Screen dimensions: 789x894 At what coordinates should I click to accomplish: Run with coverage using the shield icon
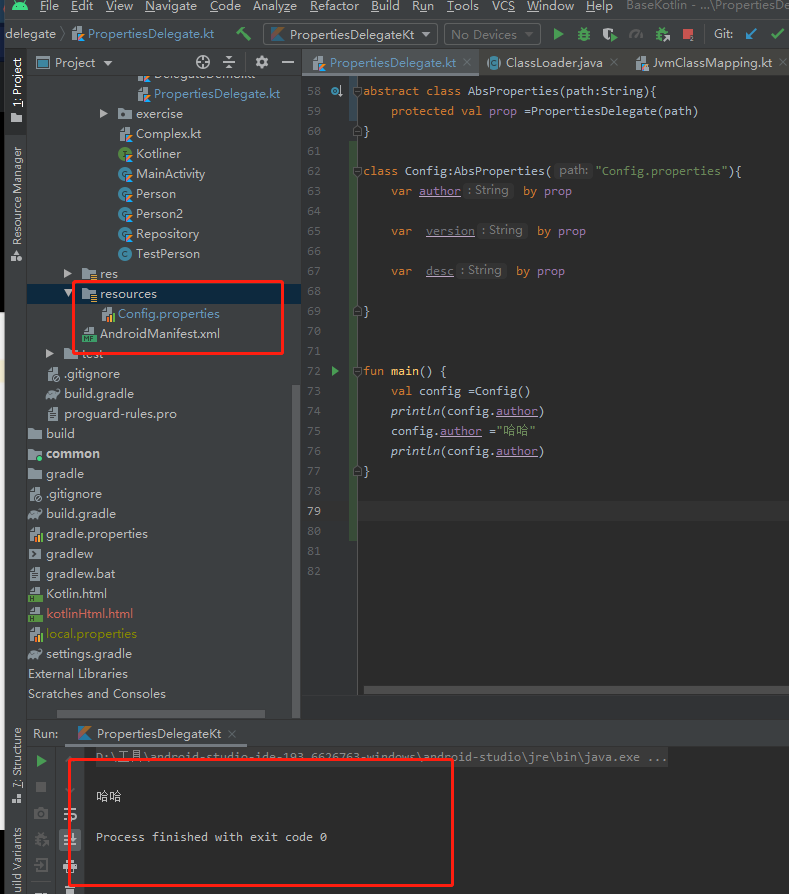(609, 35)
